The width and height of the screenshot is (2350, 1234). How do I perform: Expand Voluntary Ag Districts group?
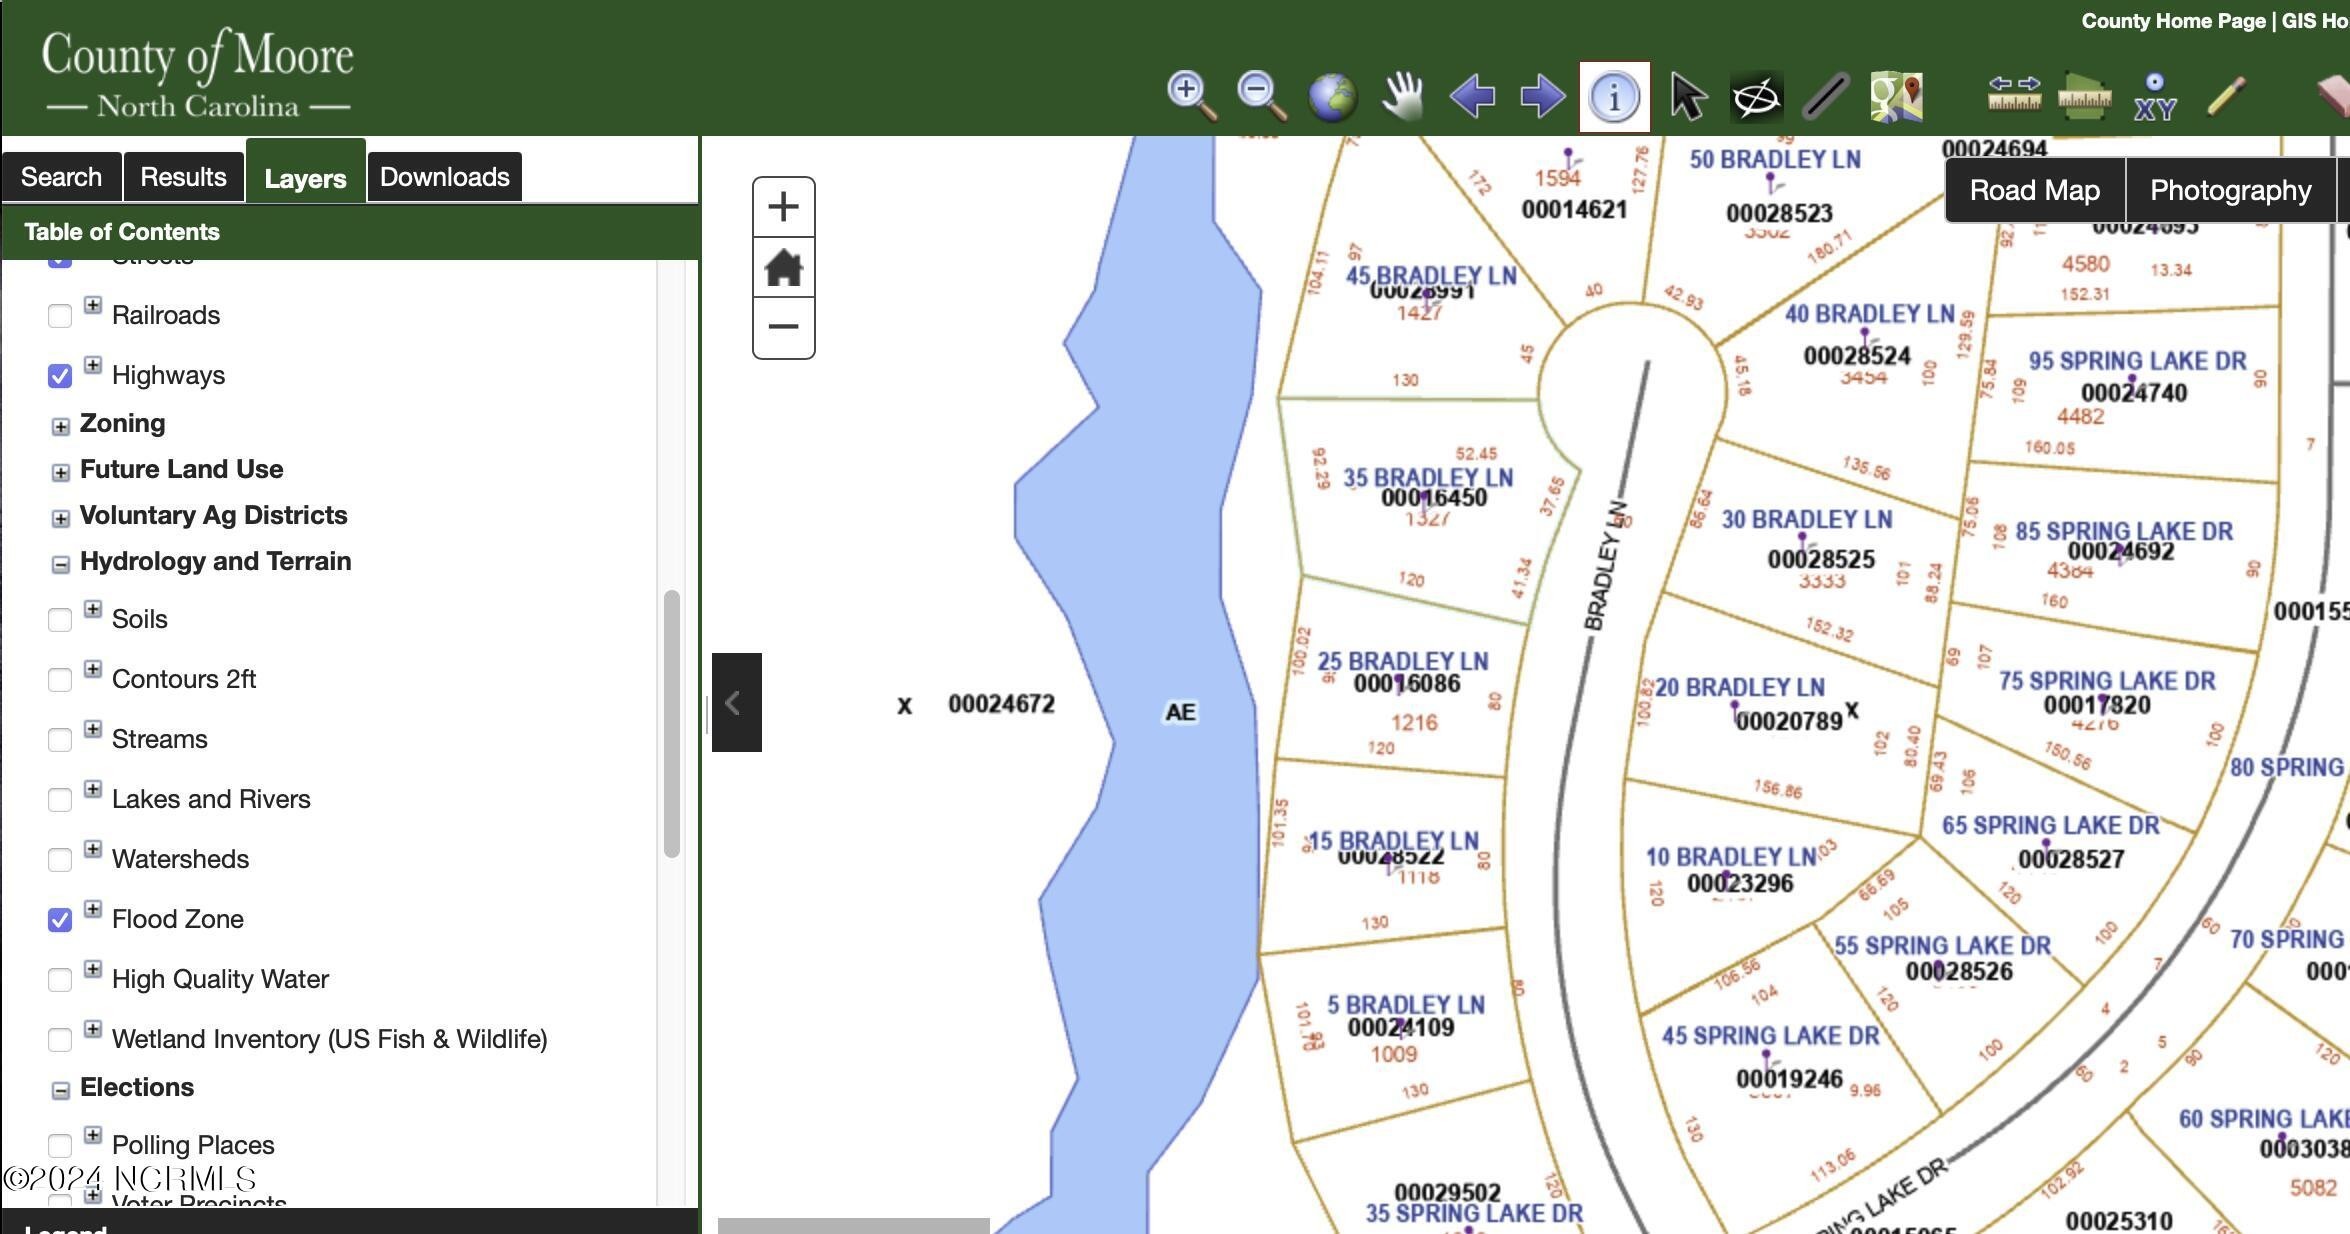tap(61, 519)
